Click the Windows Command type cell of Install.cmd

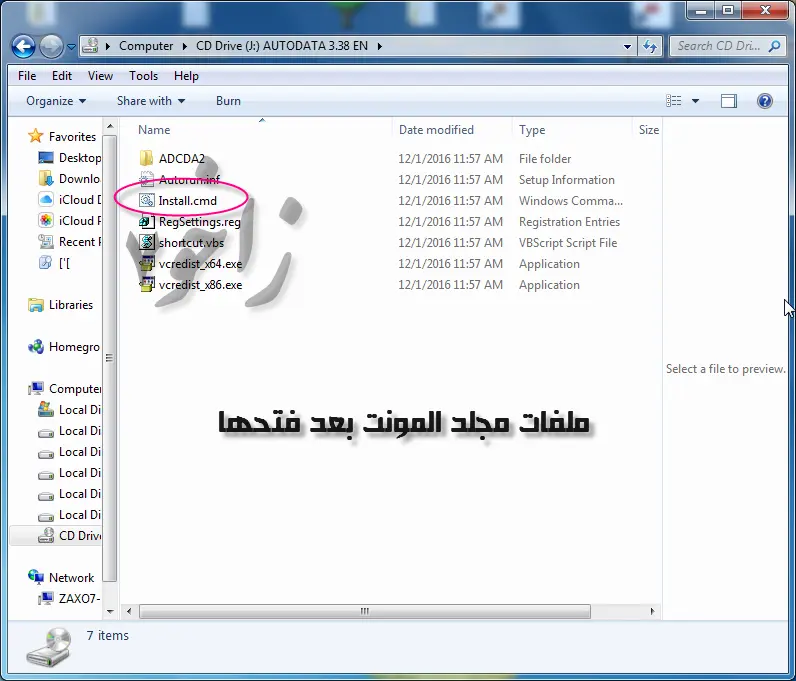pyautogui.click(x=571, y=201)
